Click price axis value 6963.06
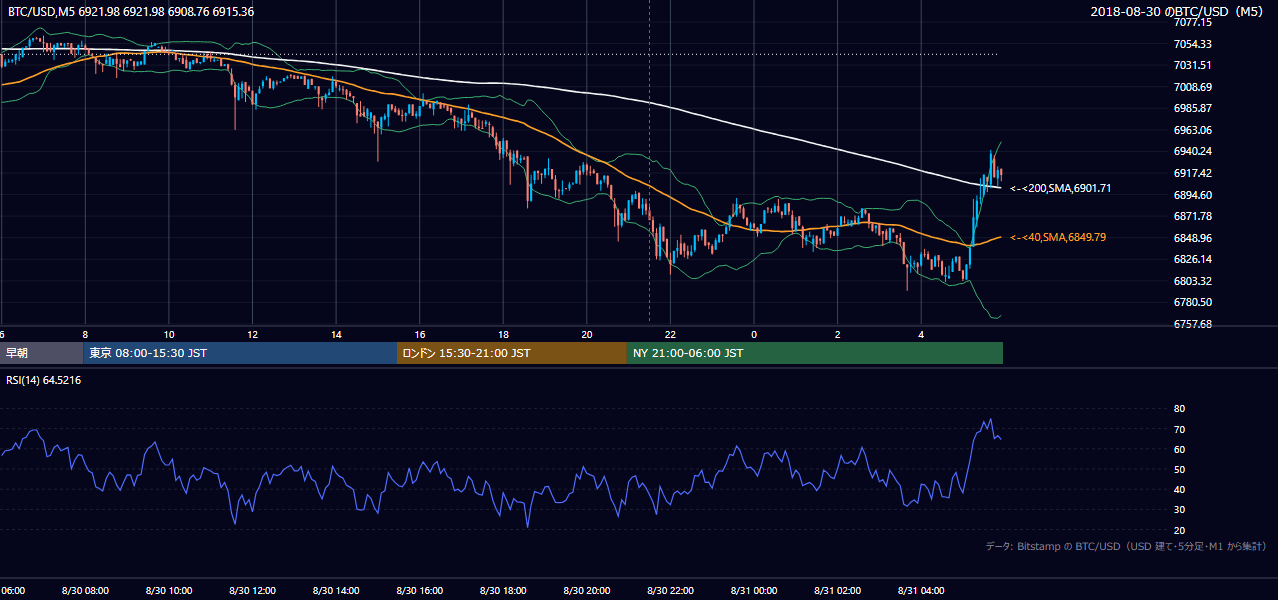Image resolution: width=1278 pixels, height=600 pixels. click(x=1193, y=130)
